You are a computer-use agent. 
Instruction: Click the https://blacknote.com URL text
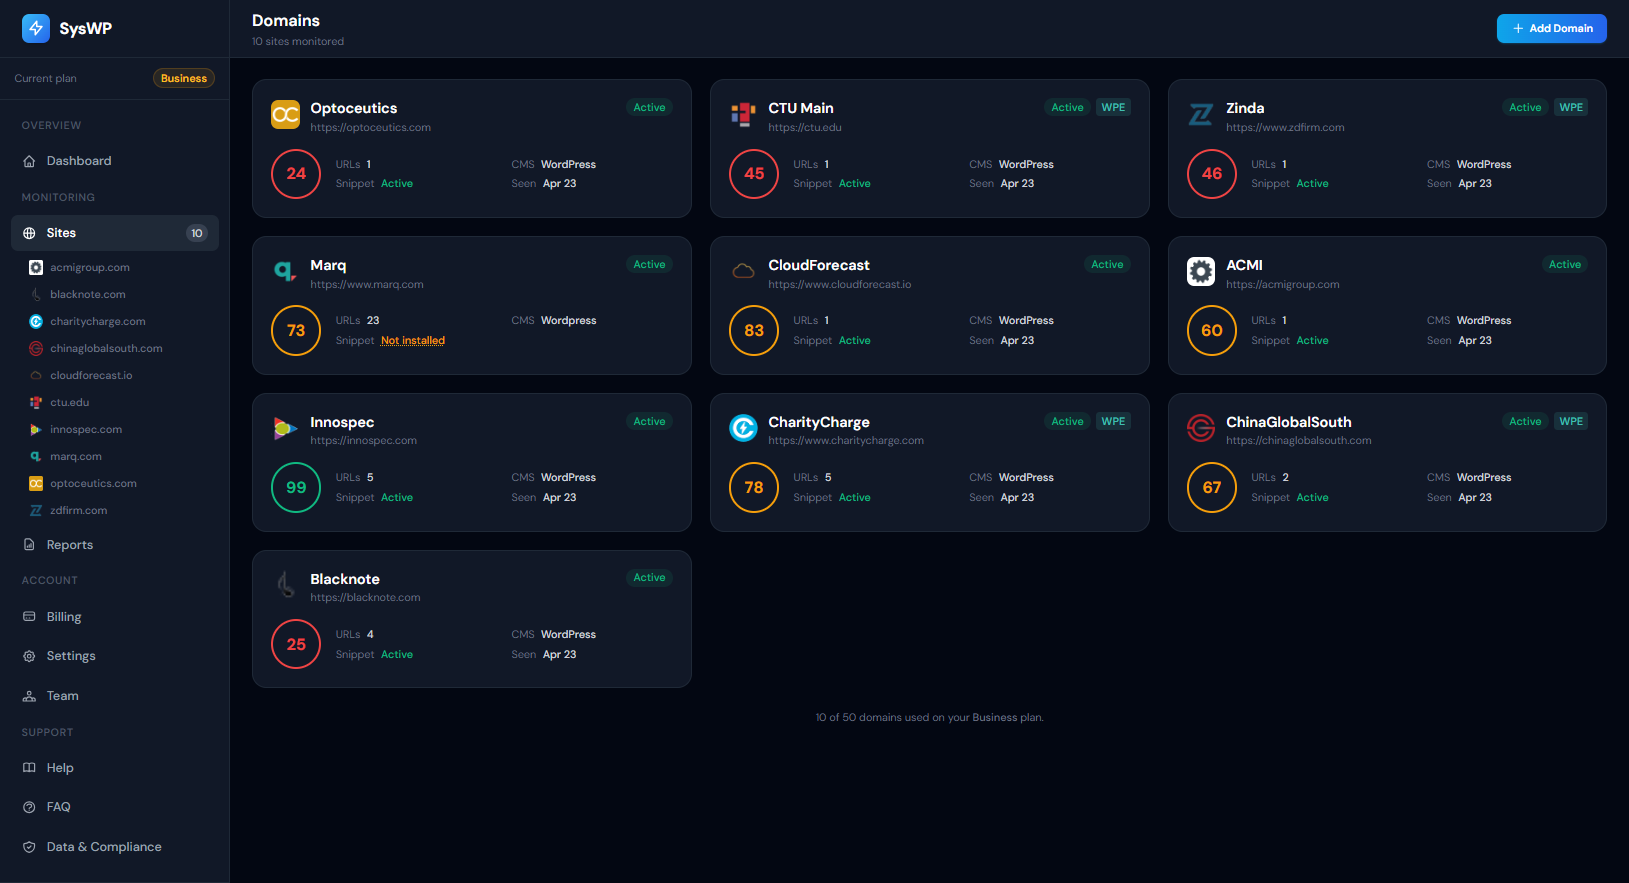click(365, 598)
